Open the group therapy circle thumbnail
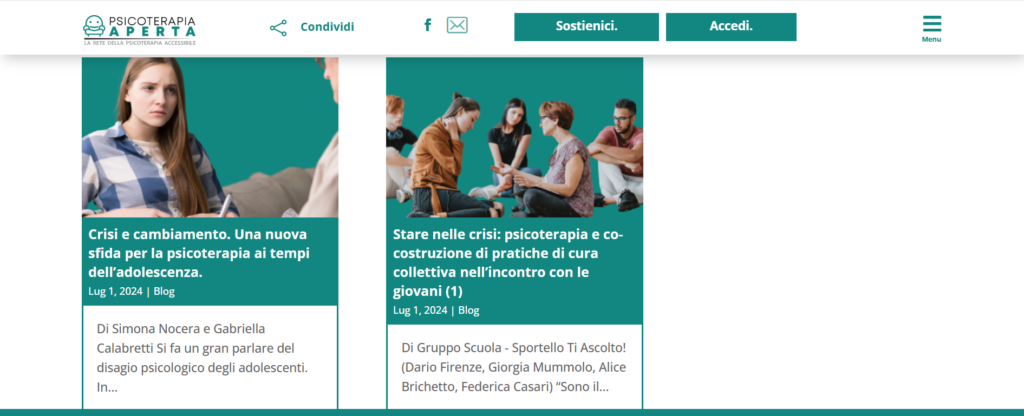This screenshot has height=416, width=1024. tap(515, 137)
